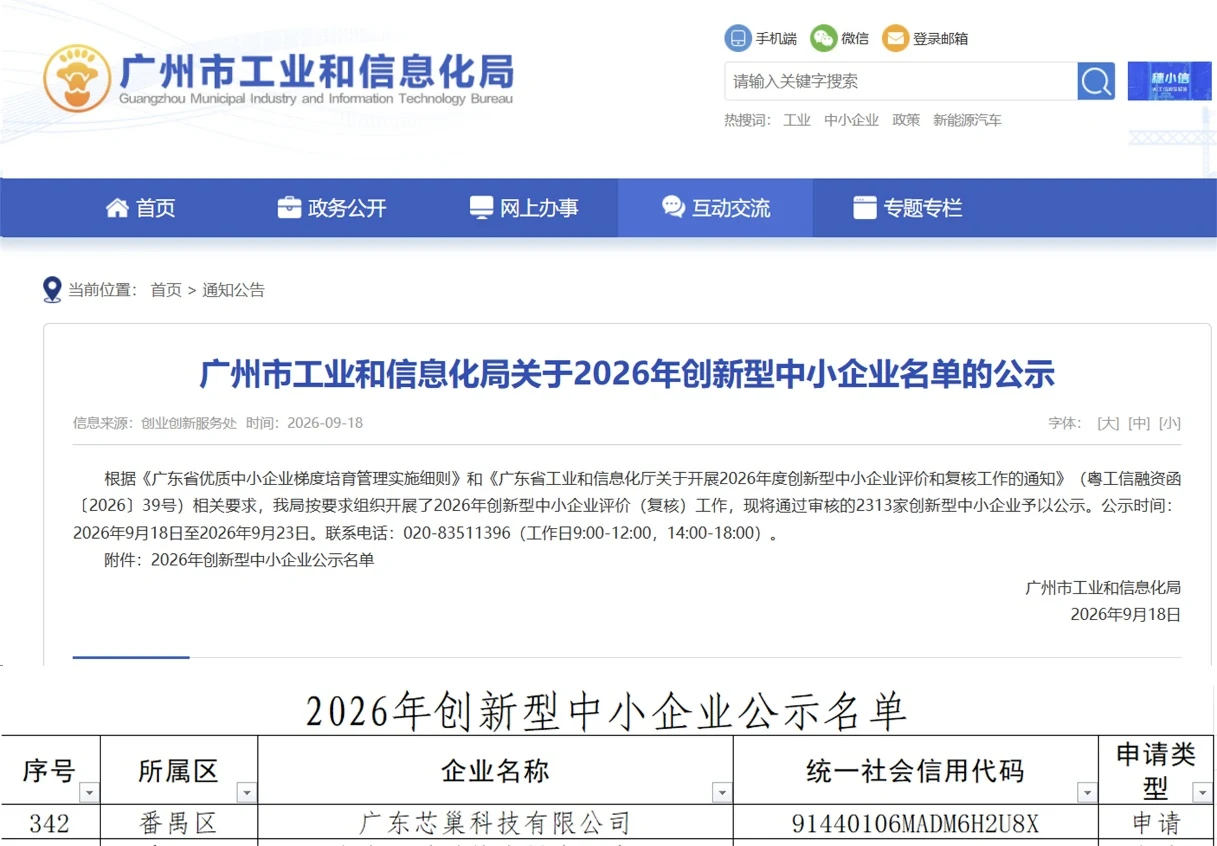Open the 企业名称 column filter dropdown
Screen dimensions: 1217x846
click(x=721, y=793)
